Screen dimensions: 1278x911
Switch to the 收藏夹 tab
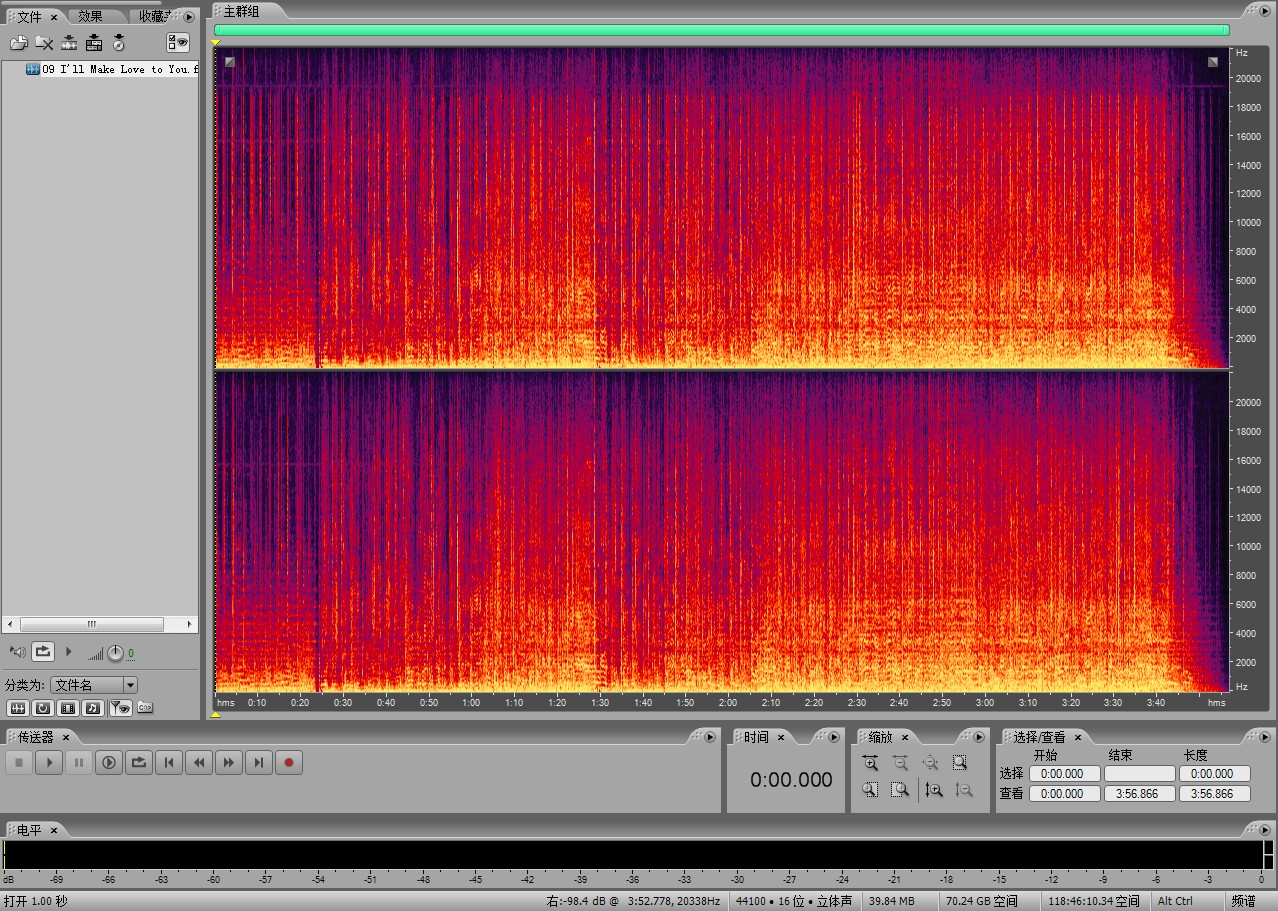click(152, 16)
